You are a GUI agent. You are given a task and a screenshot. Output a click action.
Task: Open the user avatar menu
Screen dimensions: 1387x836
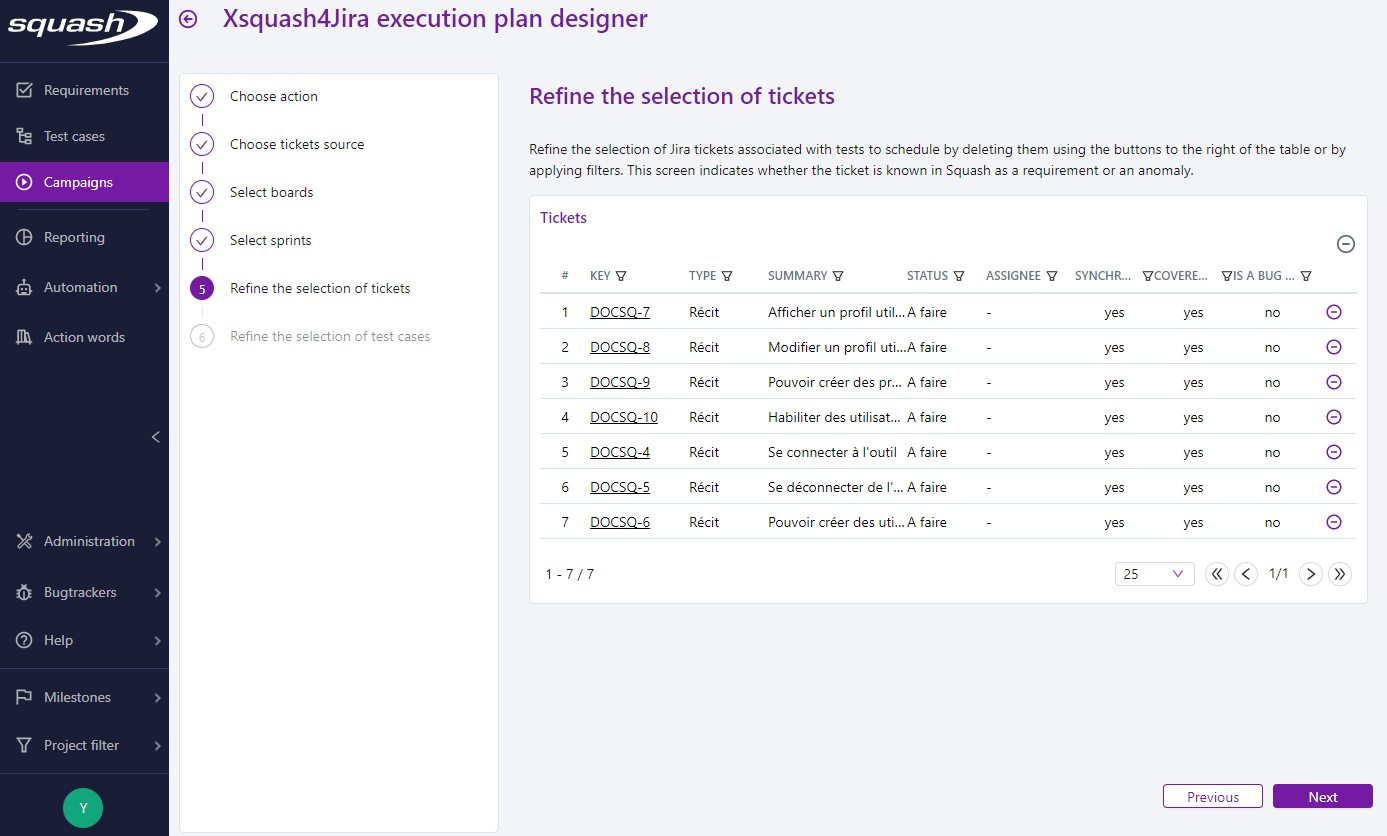(83, 807)
